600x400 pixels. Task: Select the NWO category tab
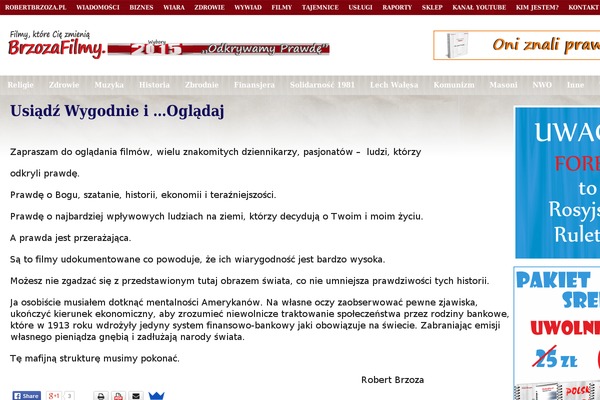click(x=542, y=85)
